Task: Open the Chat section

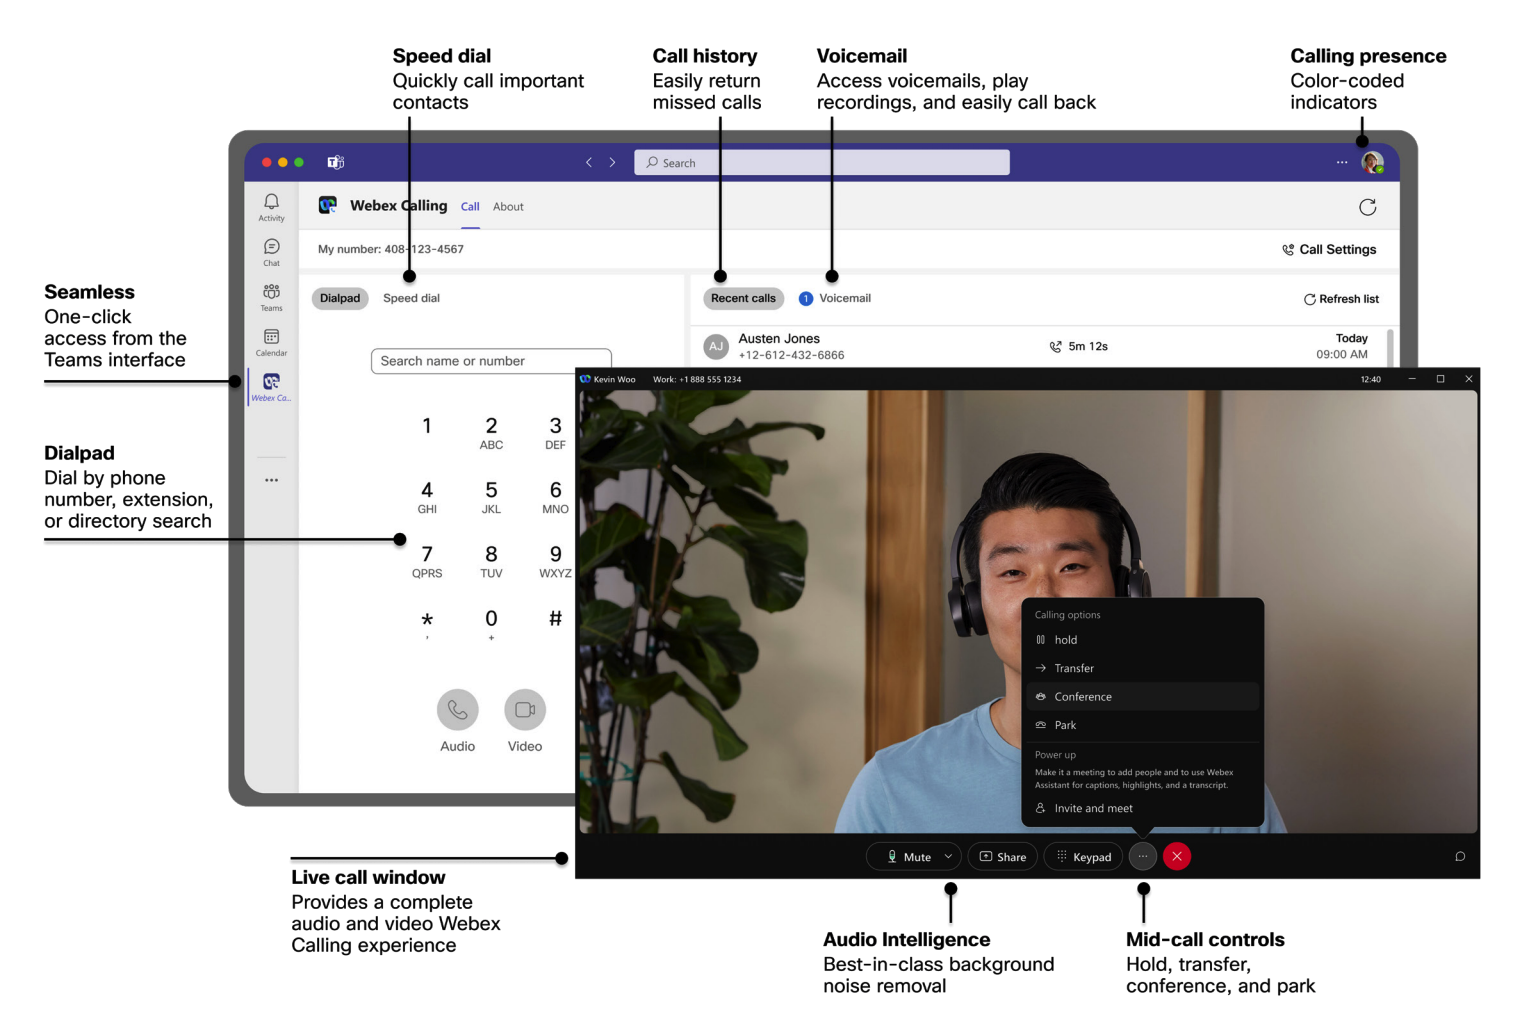Action: coord(271,251)
